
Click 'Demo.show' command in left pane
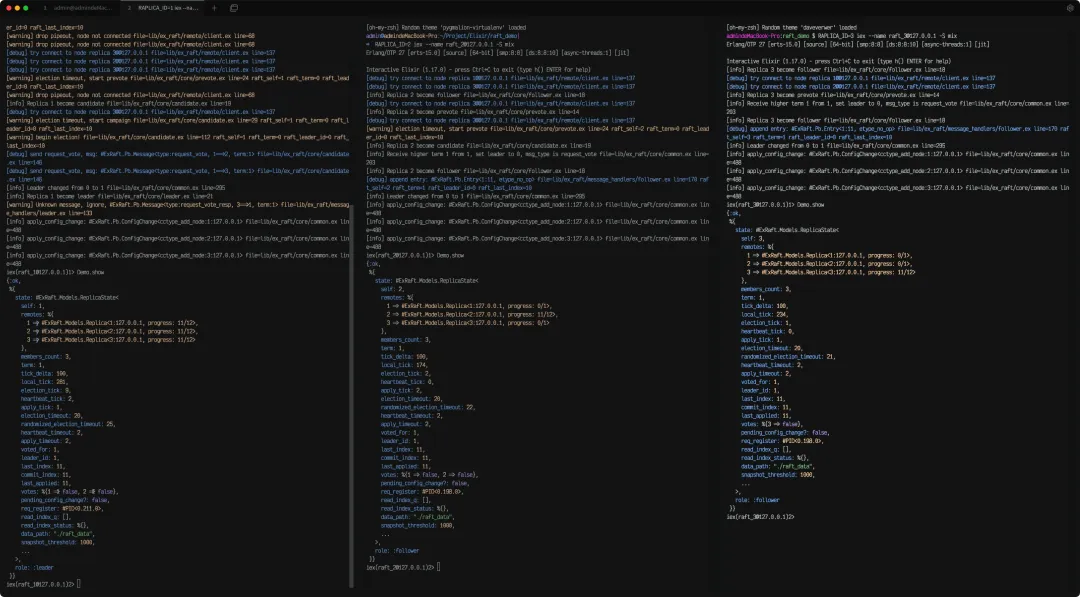pos(90,272)
